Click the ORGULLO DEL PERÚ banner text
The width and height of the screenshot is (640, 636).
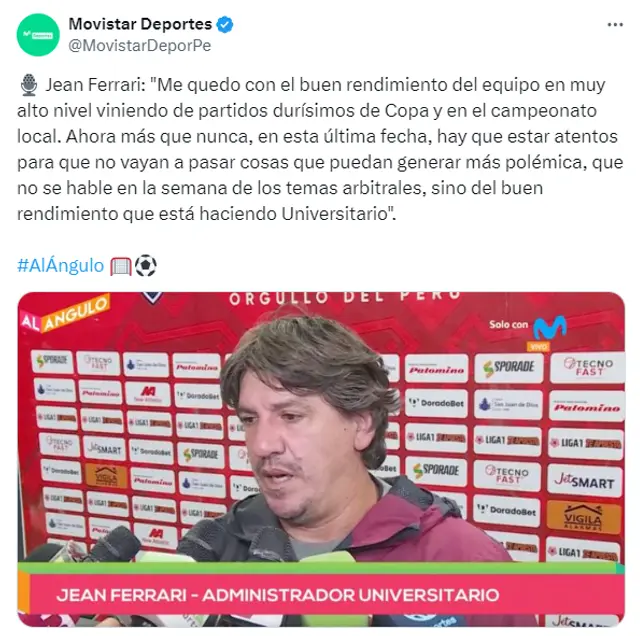(345, 297)
